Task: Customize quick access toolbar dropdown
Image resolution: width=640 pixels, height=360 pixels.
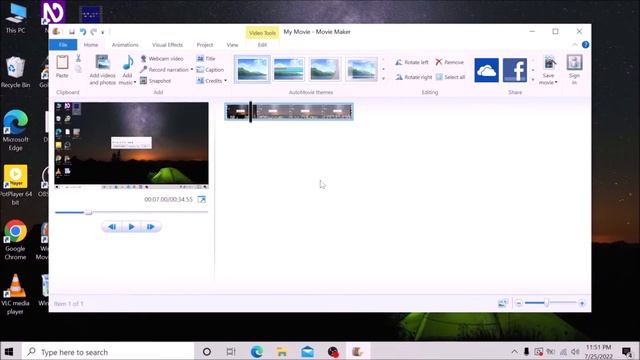Action: pos(103,32)
